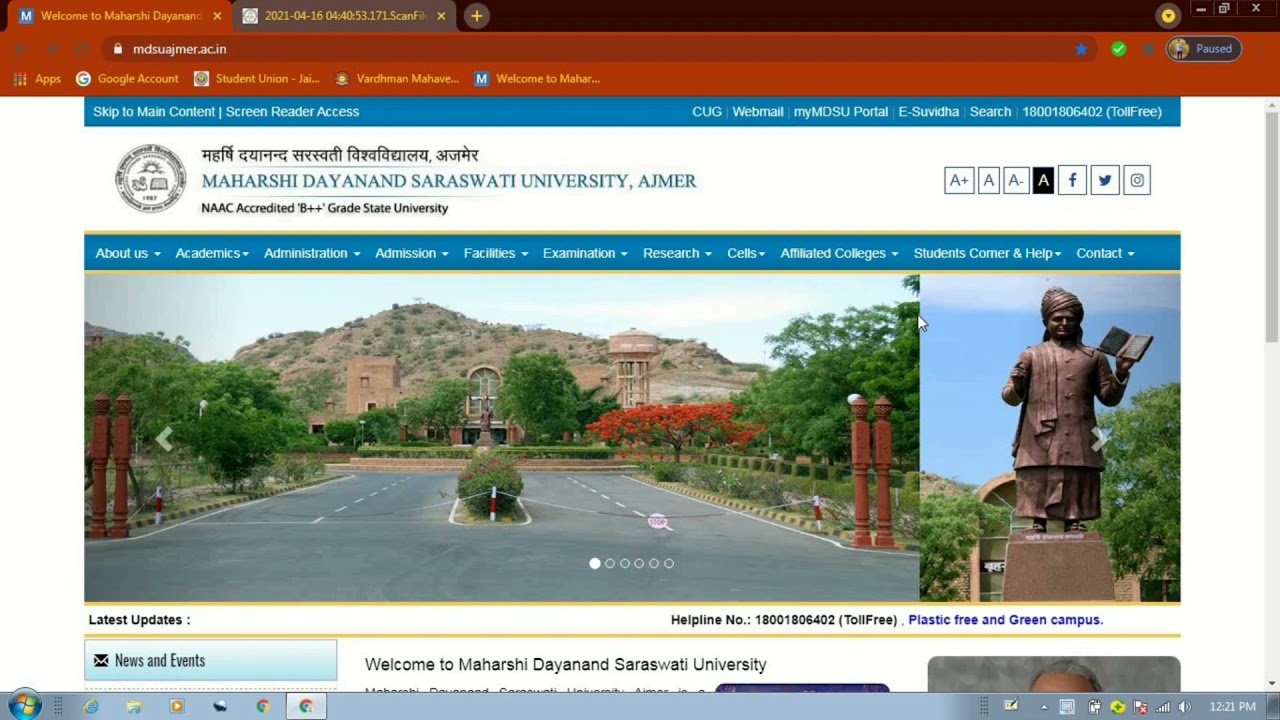Click Skip to Main Content link
This screenshot has width=1280, height=720.
coord(154,112)
